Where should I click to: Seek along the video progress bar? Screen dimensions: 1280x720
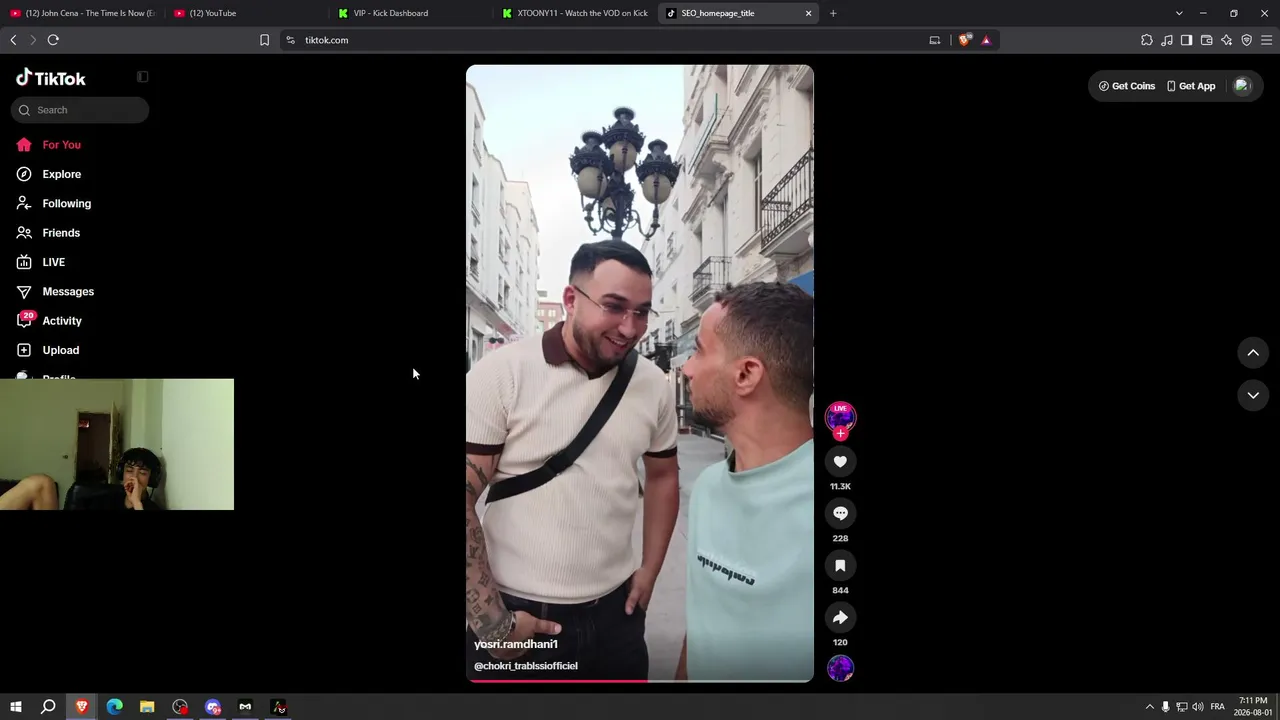[640, 681]
